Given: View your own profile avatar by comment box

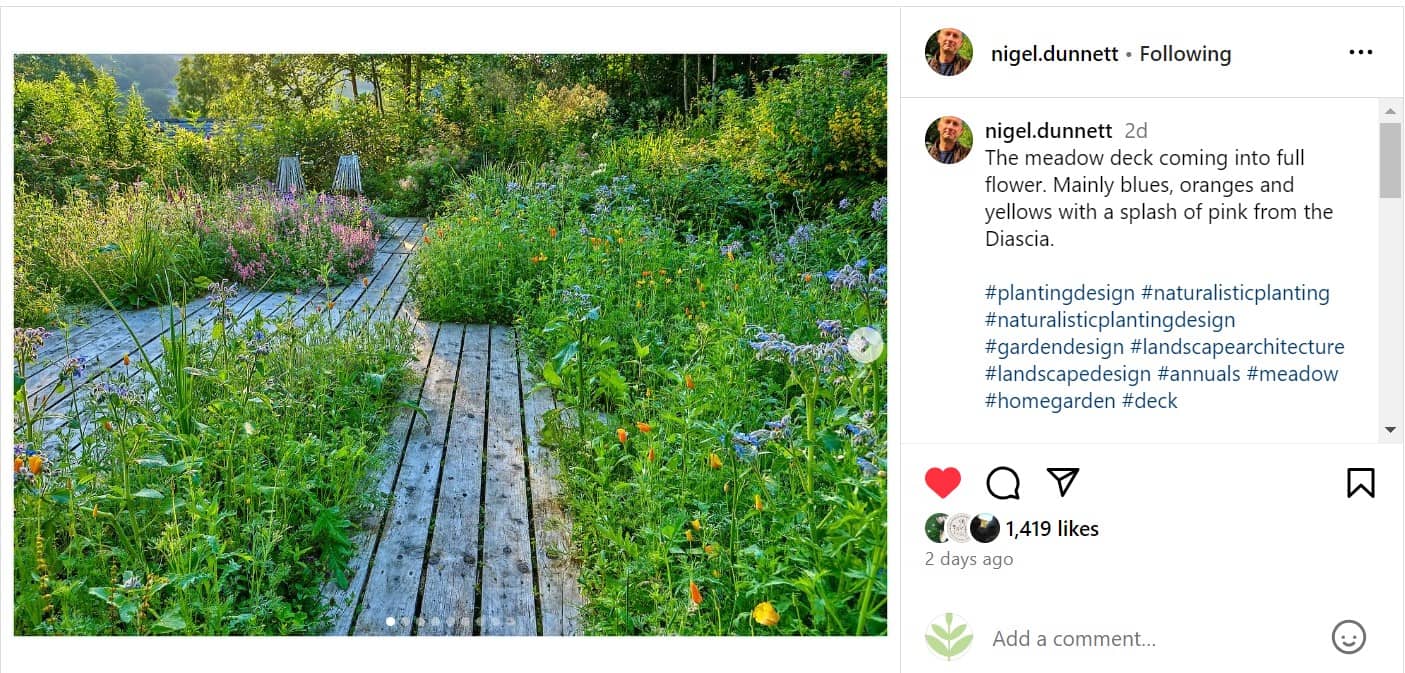Looking at the screenshot, I should tap(948, 637).
